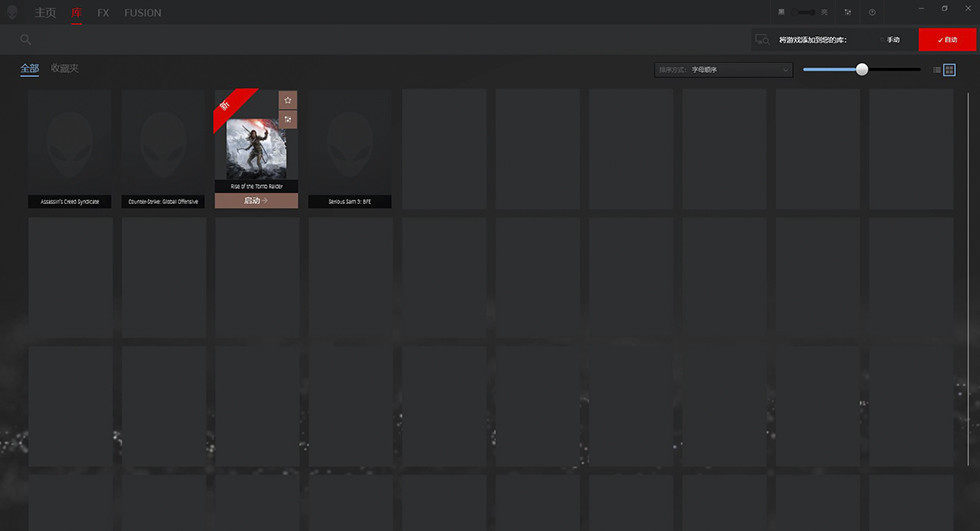Show the 收藏夹 favorites filter

point(65,68)
